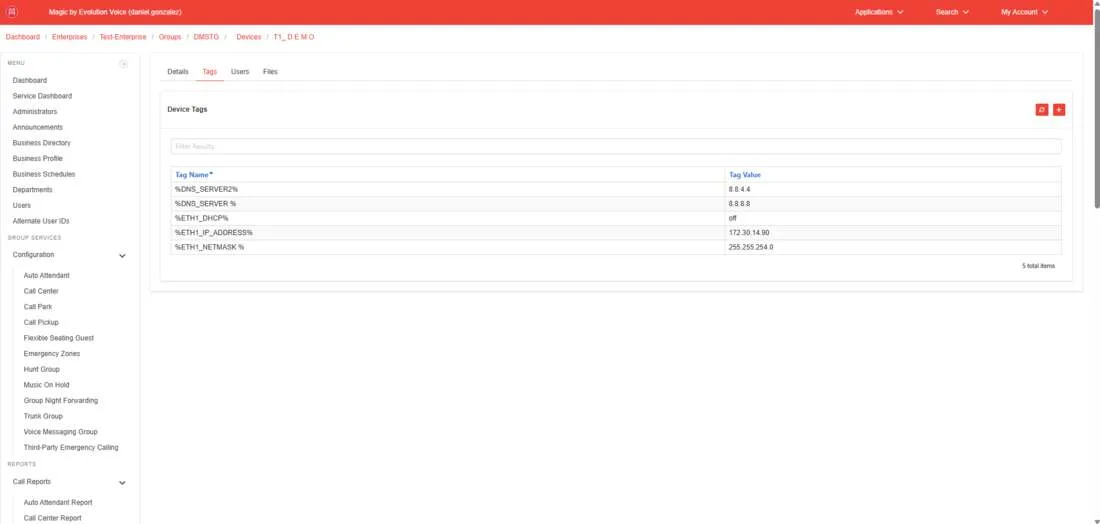The height and width of the screenshot is (524, 1100).
Task: Switch to the Users tab
Action: coord(240,72)
